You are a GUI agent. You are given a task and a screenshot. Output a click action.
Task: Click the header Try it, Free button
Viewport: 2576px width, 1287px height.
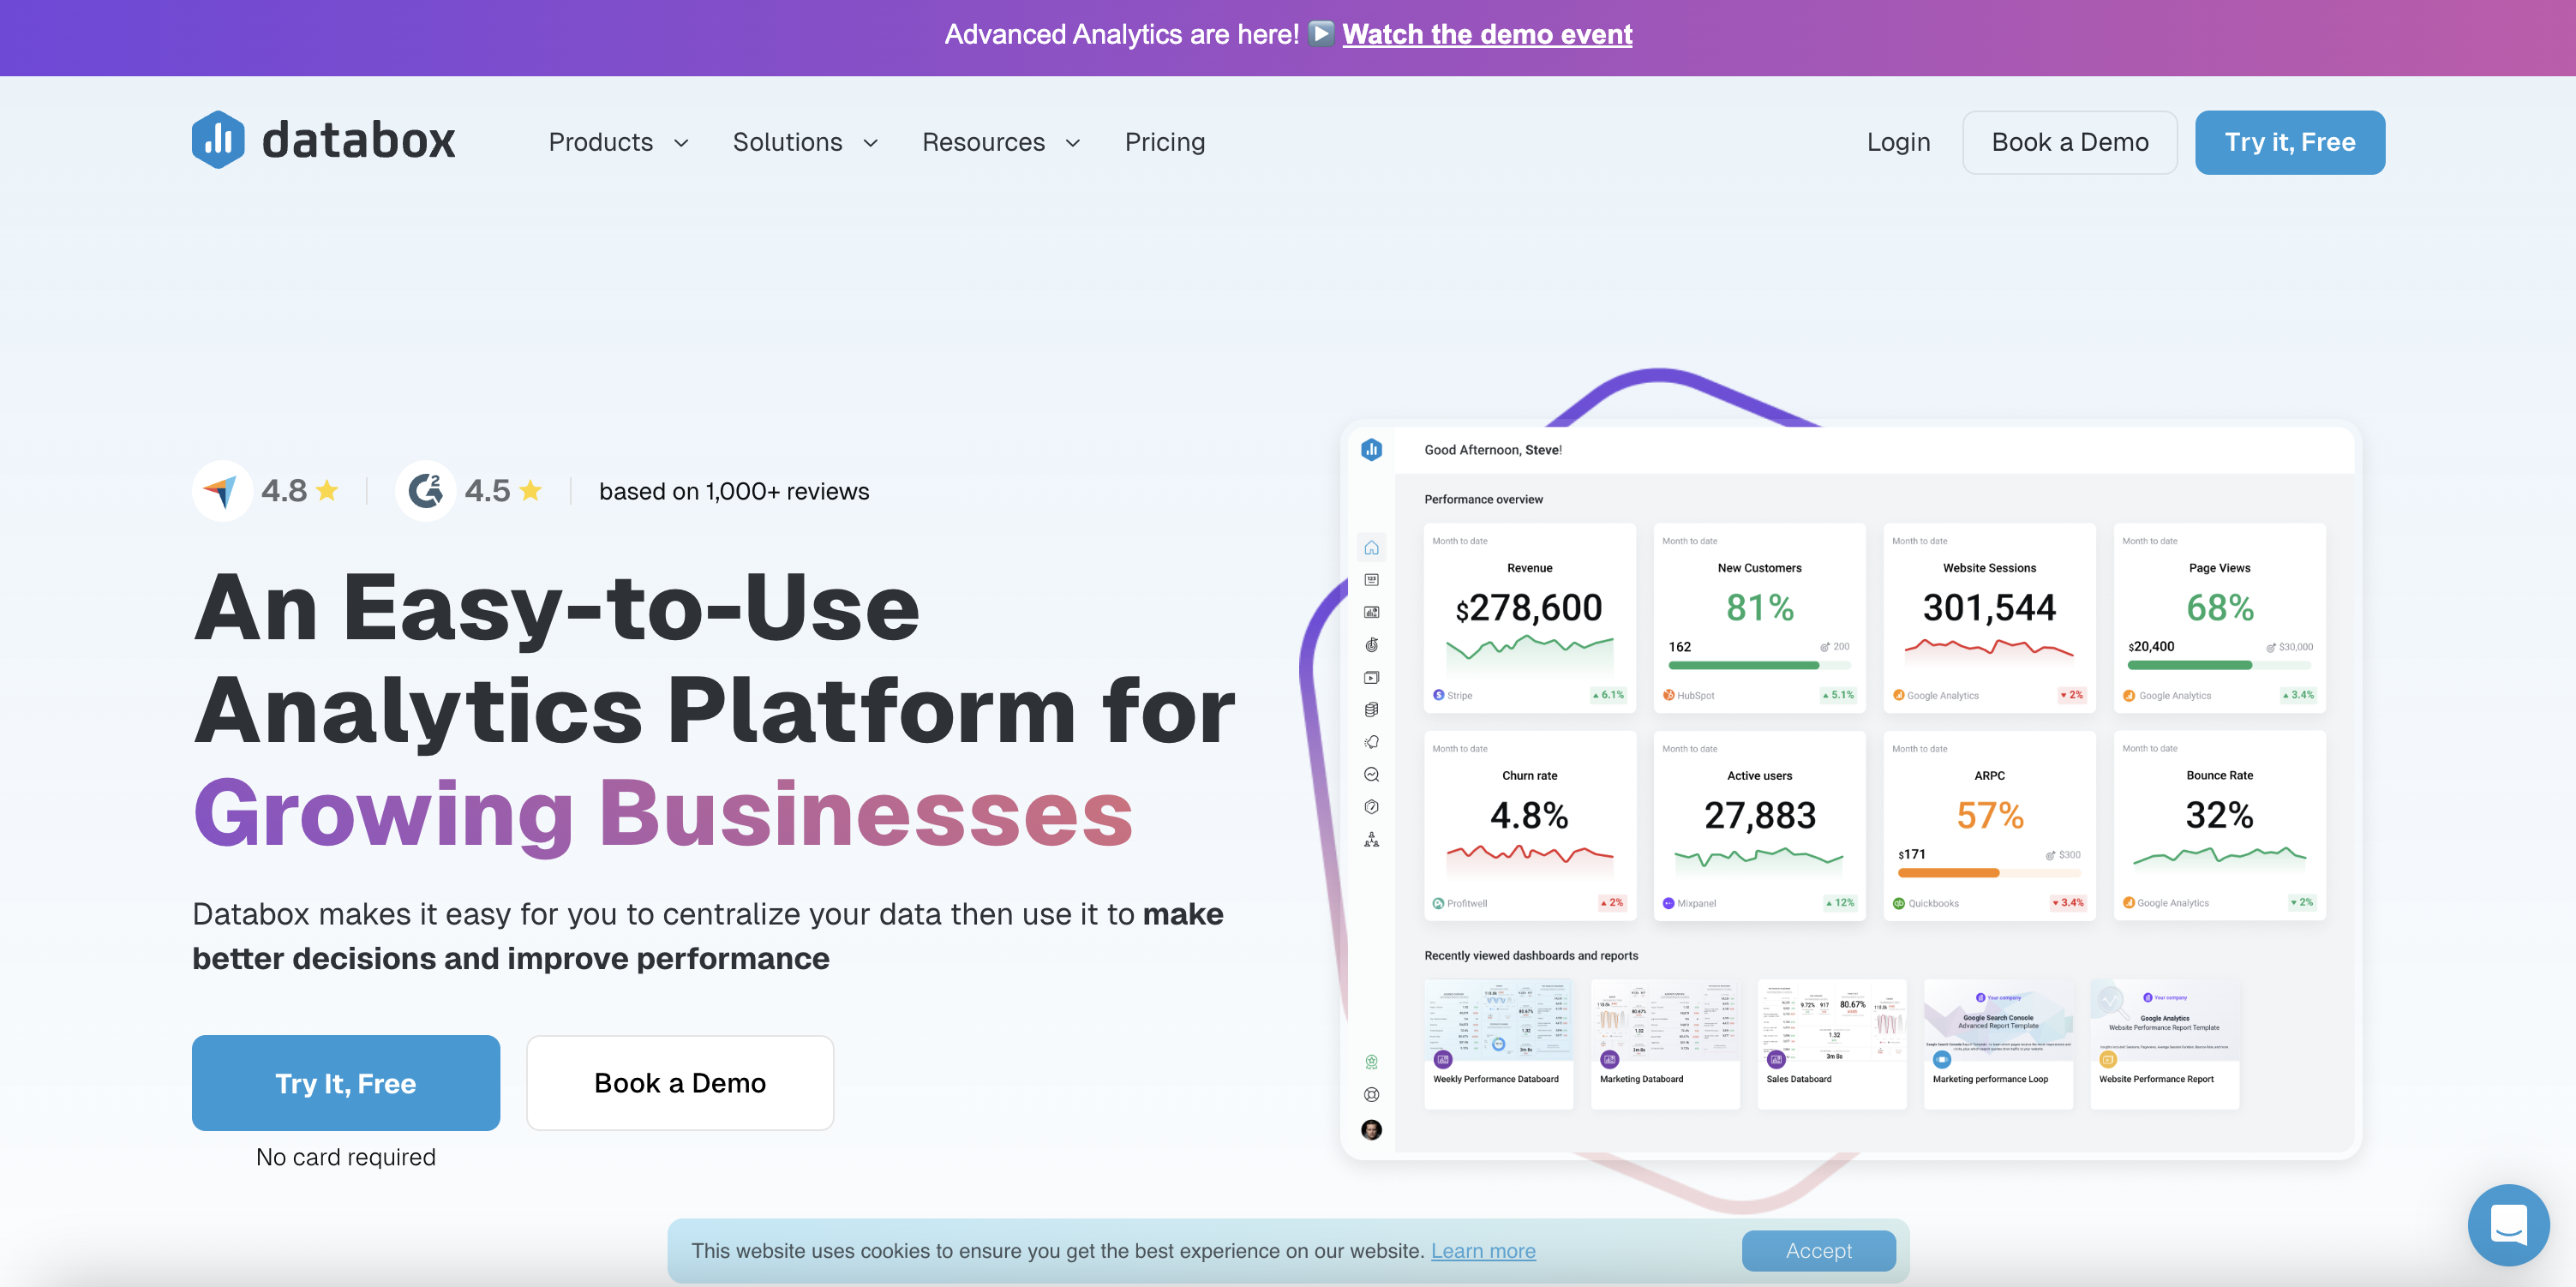pos(2288,143)
